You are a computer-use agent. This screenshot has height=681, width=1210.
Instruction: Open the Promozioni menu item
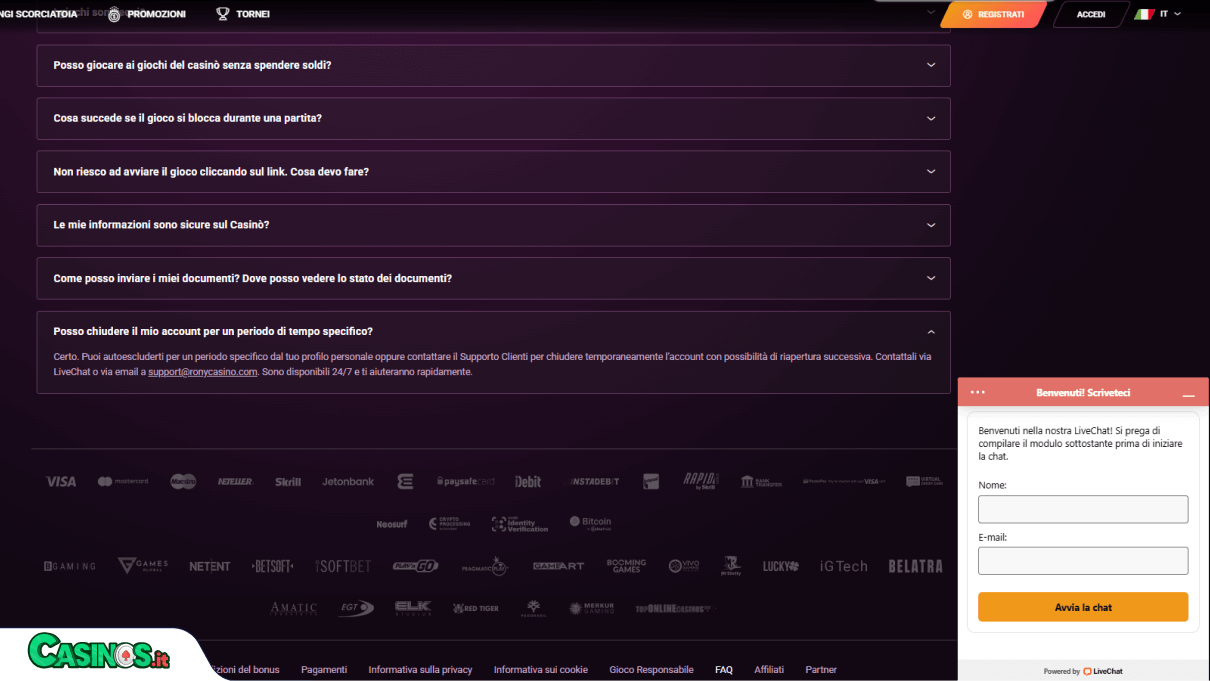point(146,14)
